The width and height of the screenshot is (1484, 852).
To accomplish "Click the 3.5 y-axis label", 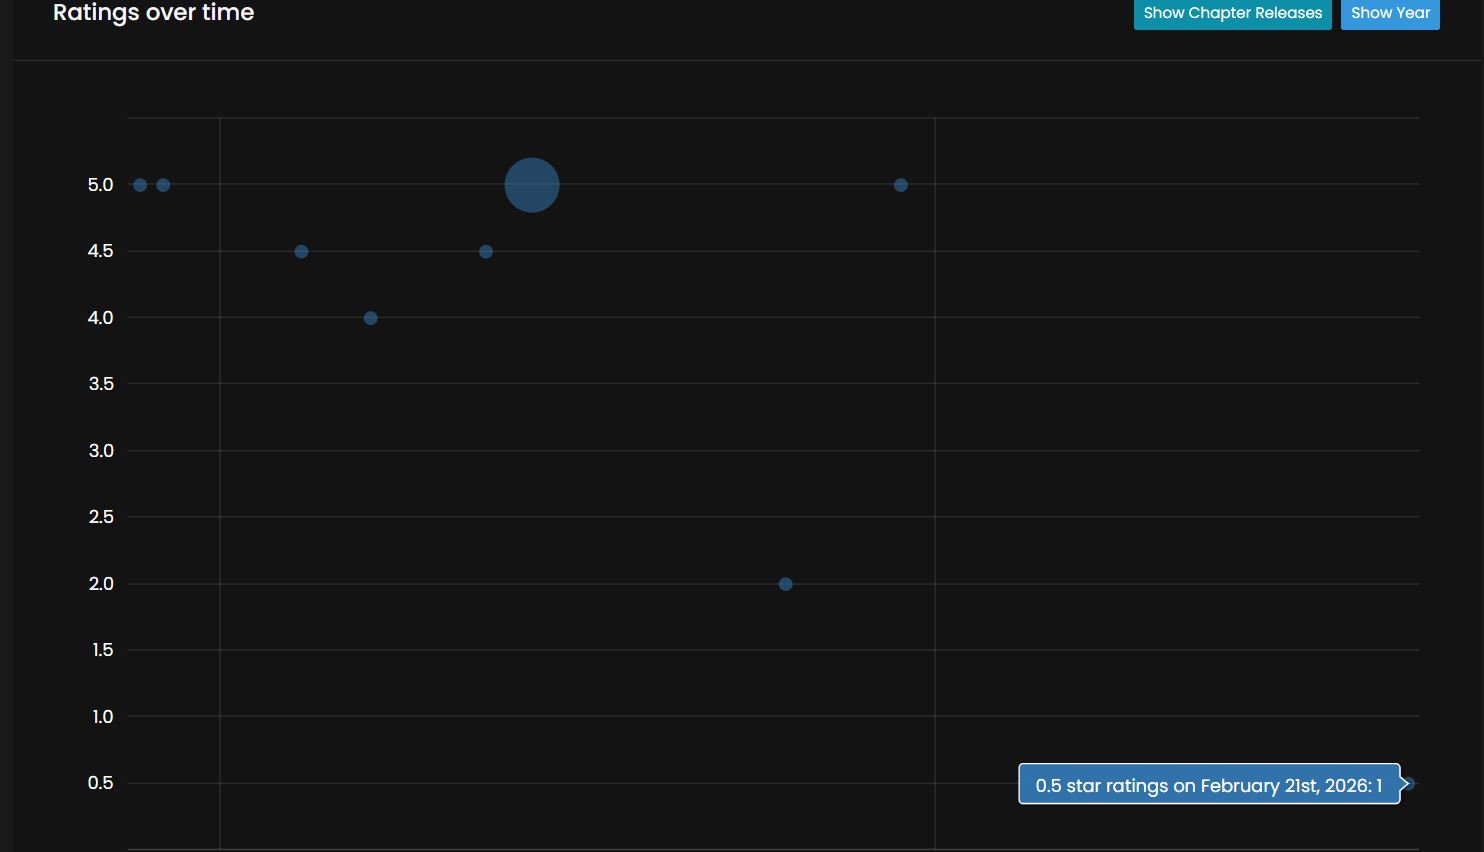I will click(101, 384).
